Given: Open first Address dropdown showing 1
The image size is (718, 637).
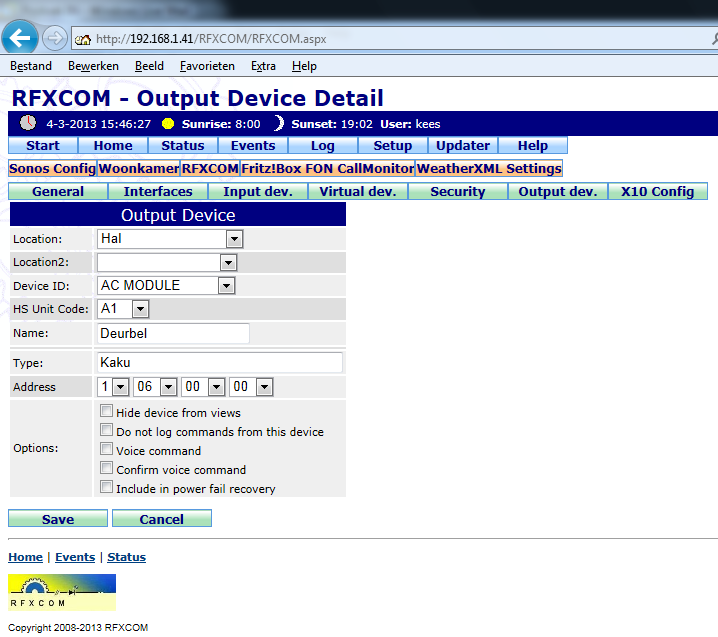Looking at the screenshot, I should point(113,387).
